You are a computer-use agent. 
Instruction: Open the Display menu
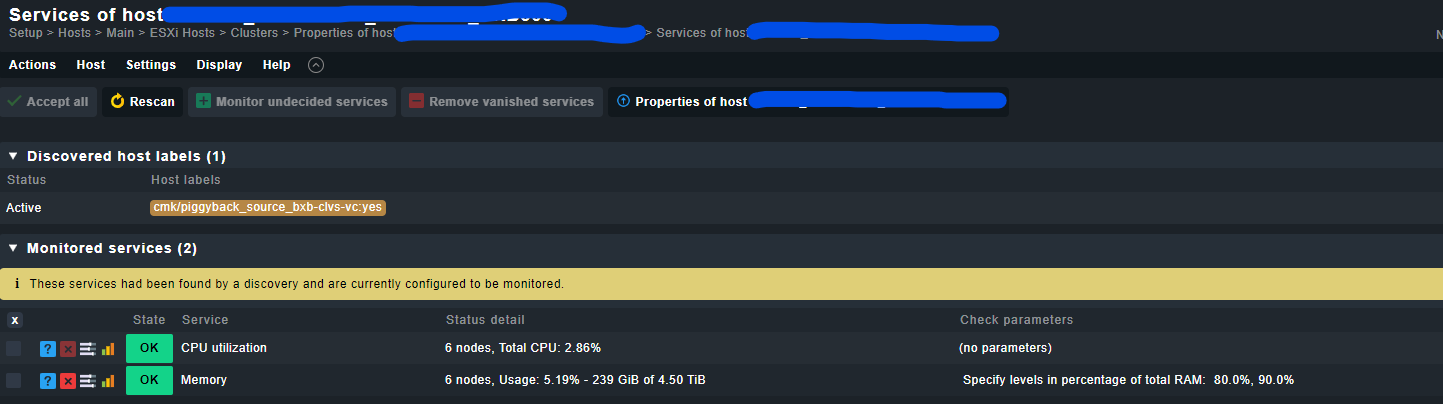219,65
